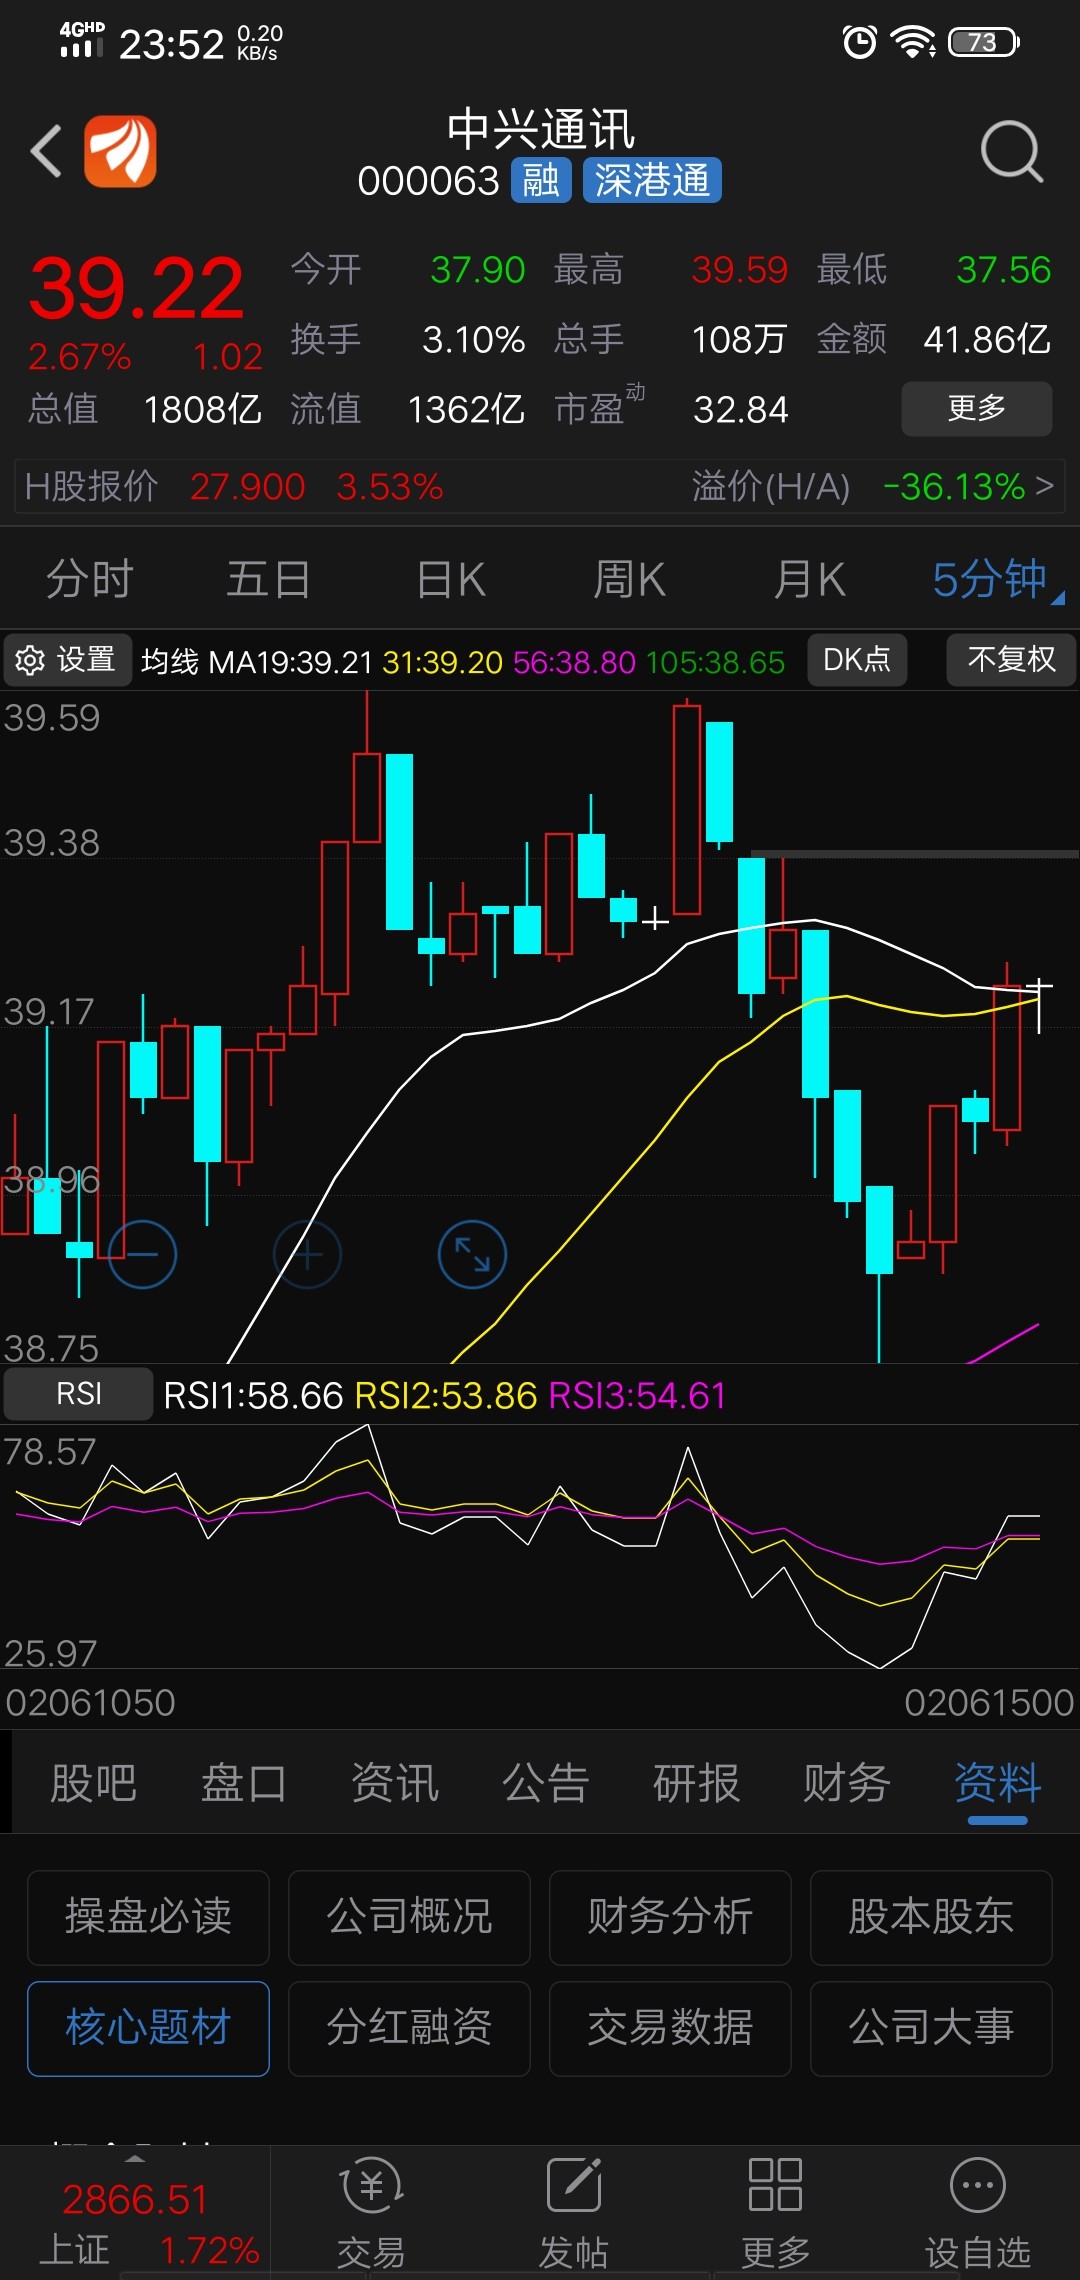This screenshot has width=1080, height=2280.
Task: Switch to 日K chart tab
Action: click(451, 579)
